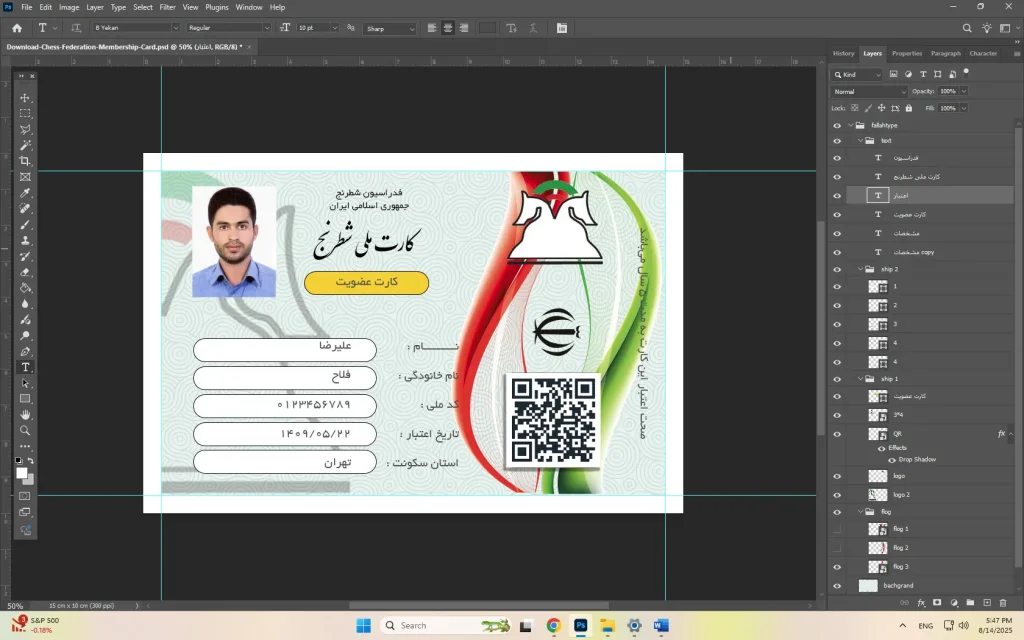Open Google Chrome from the taskbar
The height and width of the screenshot is (640, 1024).
tap(554, 626)
